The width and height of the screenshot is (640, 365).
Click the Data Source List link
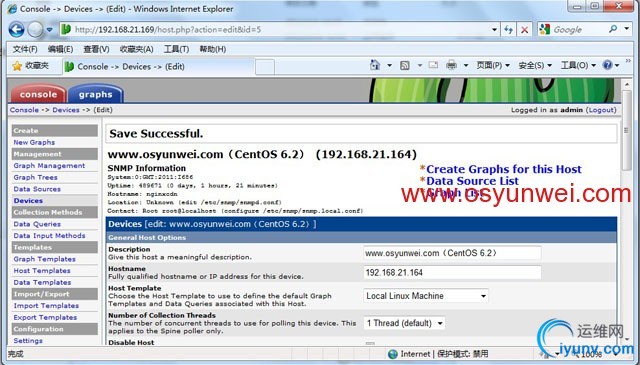[472, 181]
